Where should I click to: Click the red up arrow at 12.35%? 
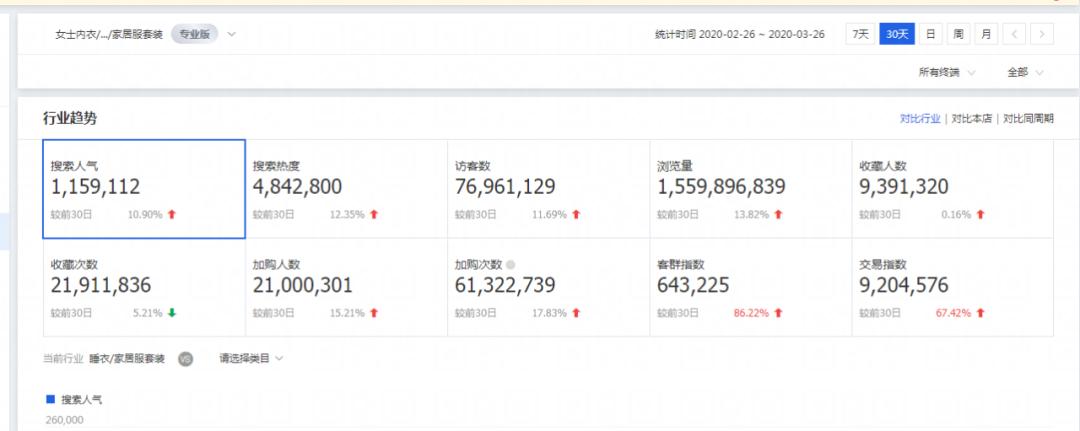coord(374,214)
